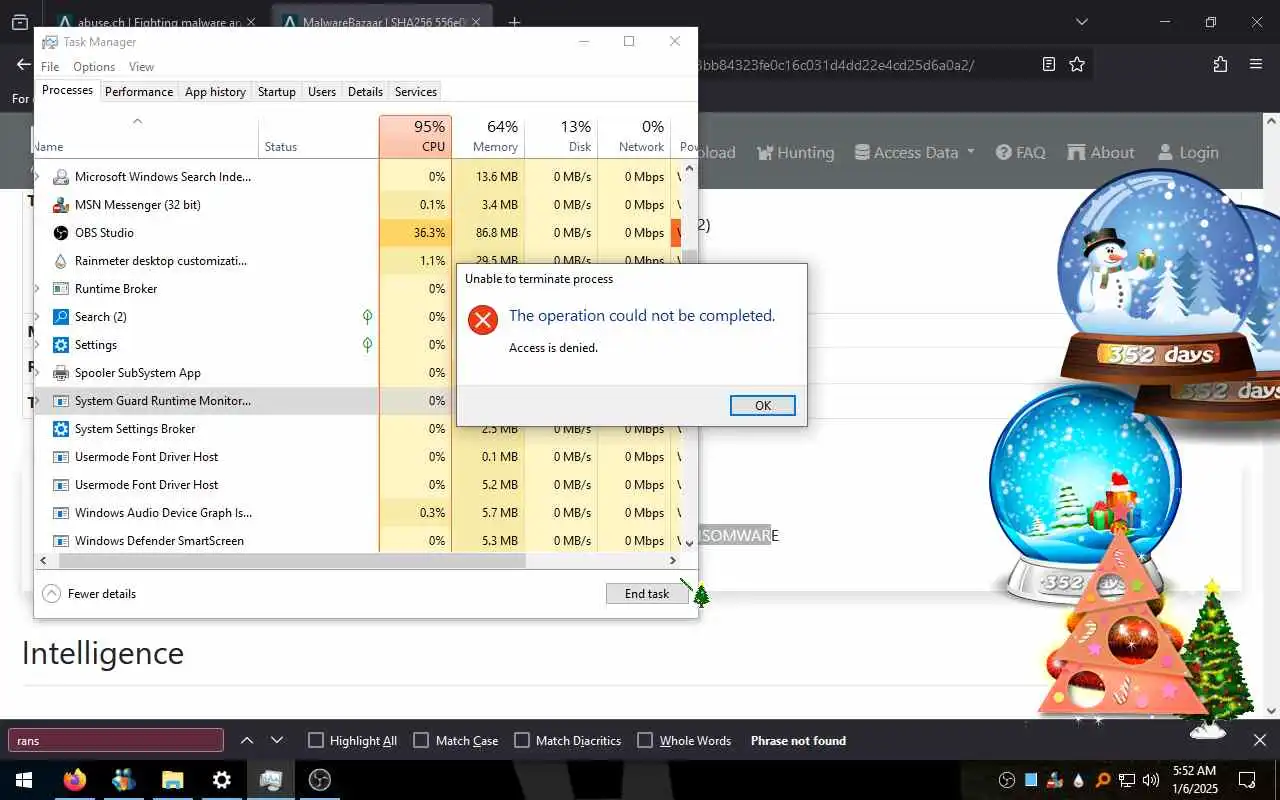Switch to the Services tab

pyautogui.click(x=416, y=91)
